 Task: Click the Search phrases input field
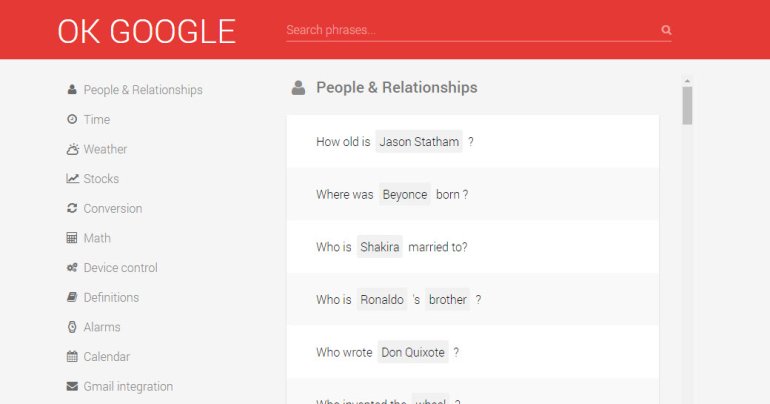[479, 30]
